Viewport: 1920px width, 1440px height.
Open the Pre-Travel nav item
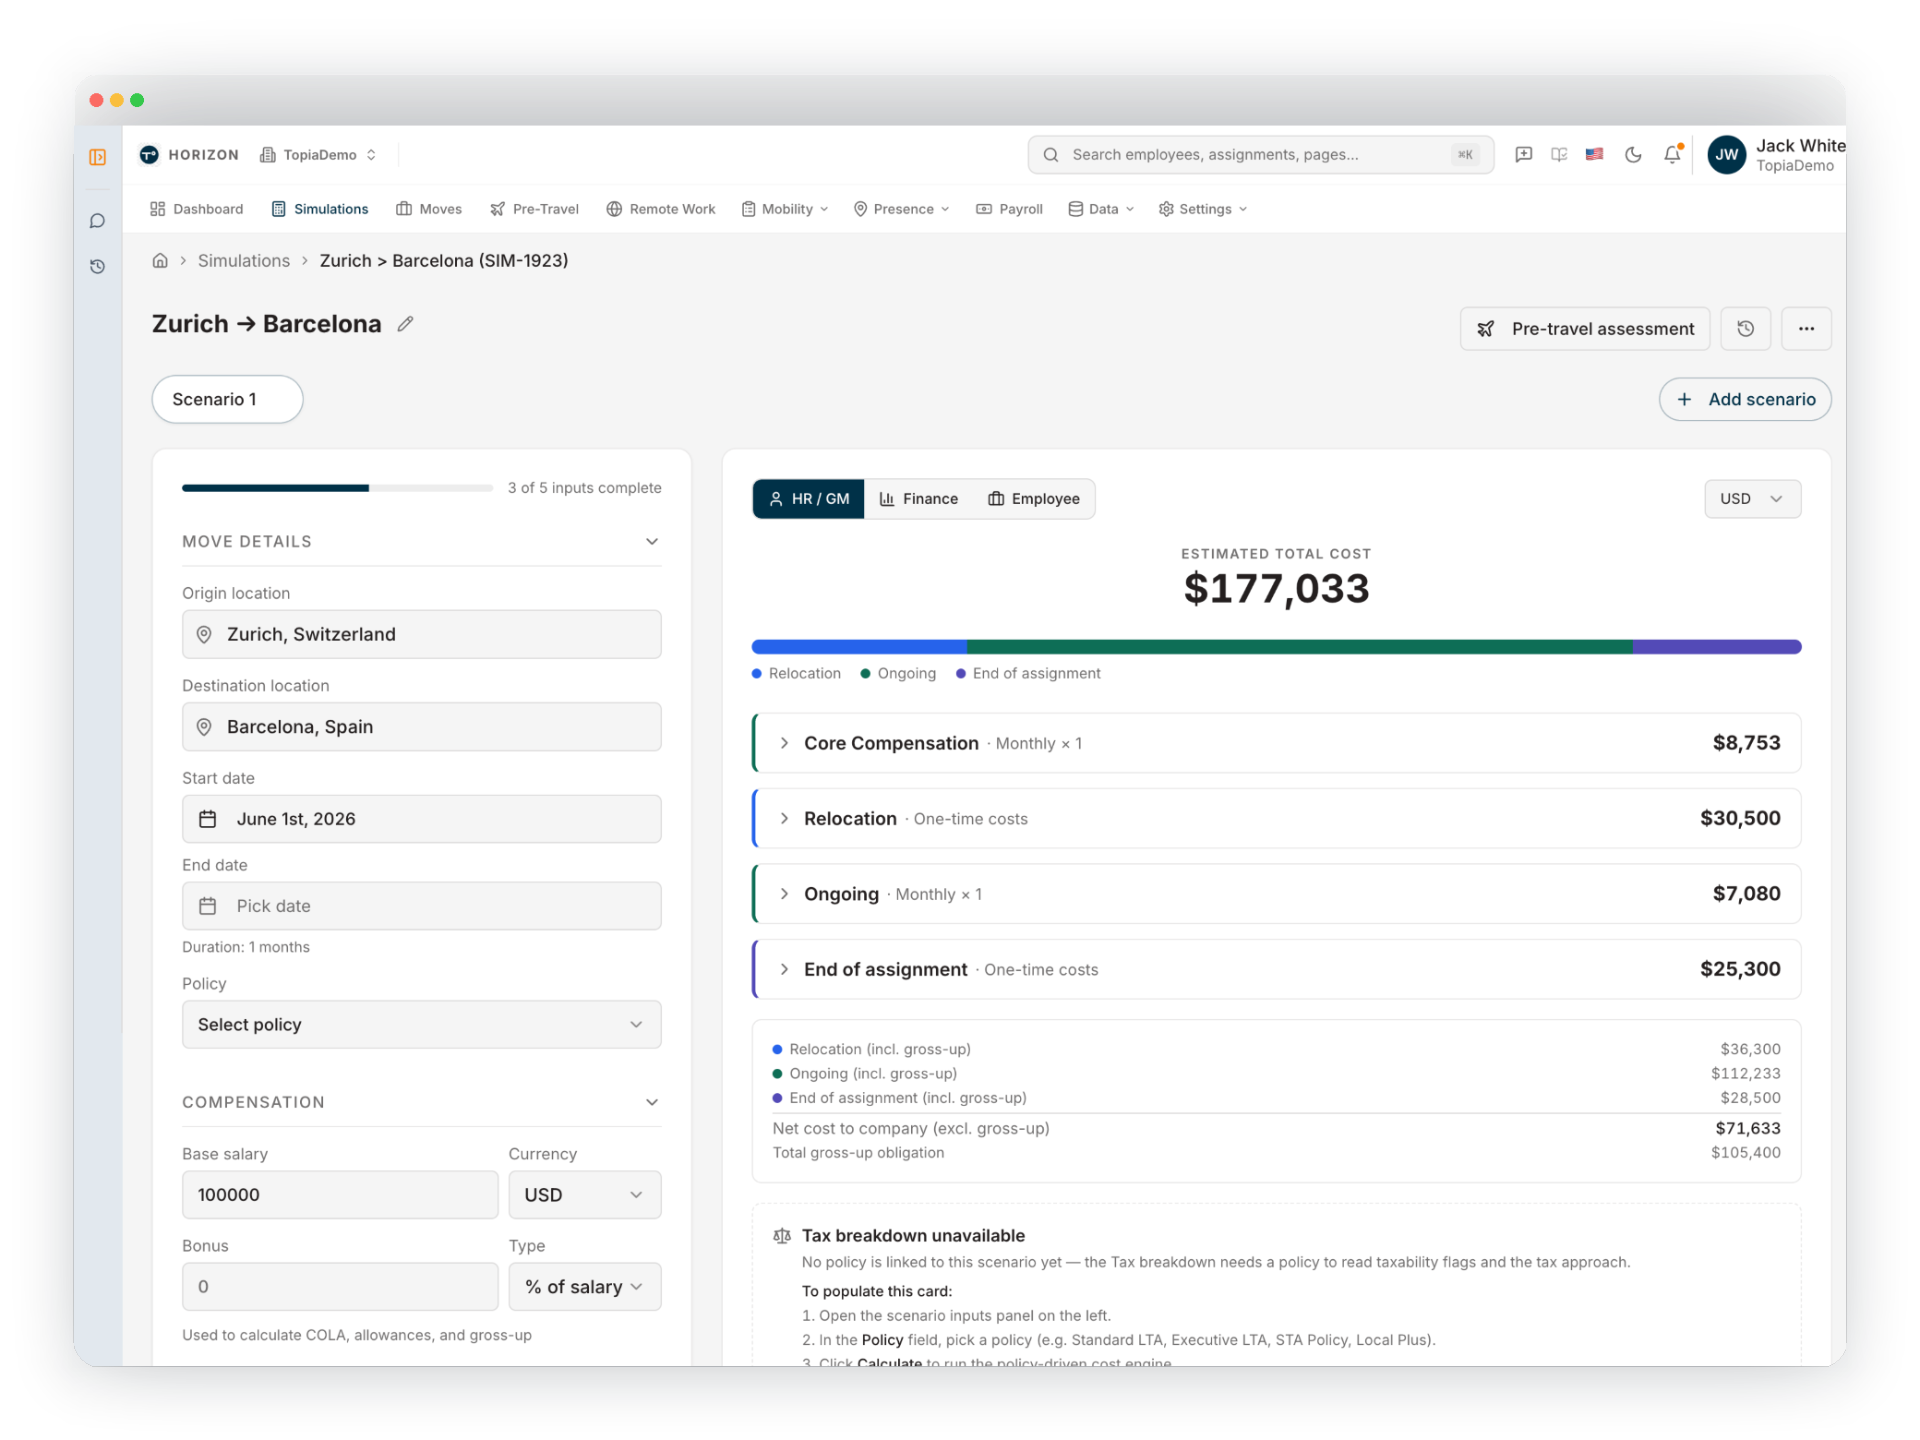coord(535,209)
